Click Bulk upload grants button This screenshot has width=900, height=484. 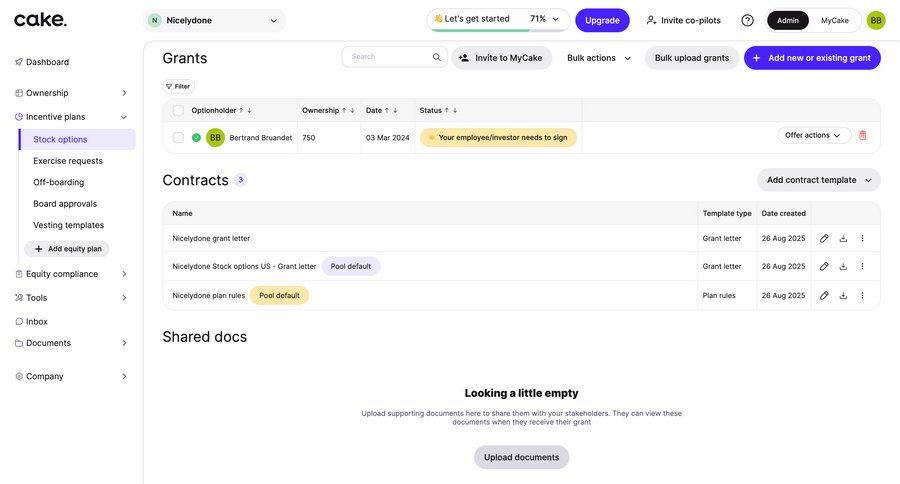[x=692, y=58]
